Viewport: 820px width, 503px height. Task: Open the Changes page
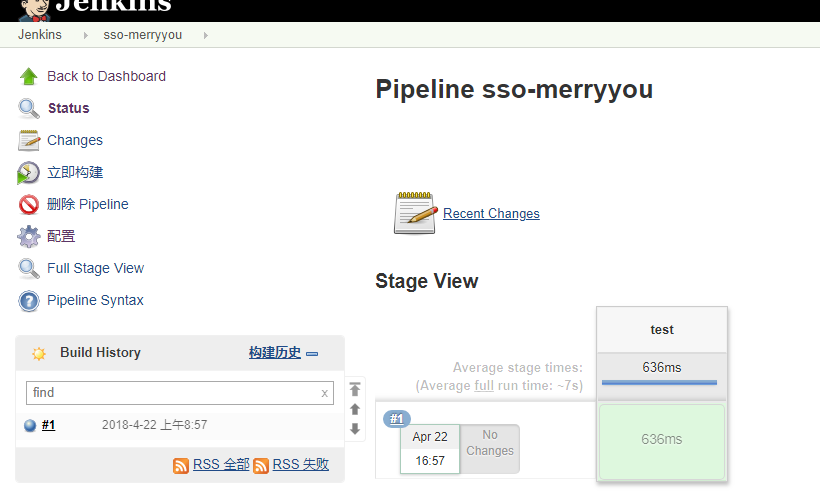pyautogui.click(x=75, y=141)
